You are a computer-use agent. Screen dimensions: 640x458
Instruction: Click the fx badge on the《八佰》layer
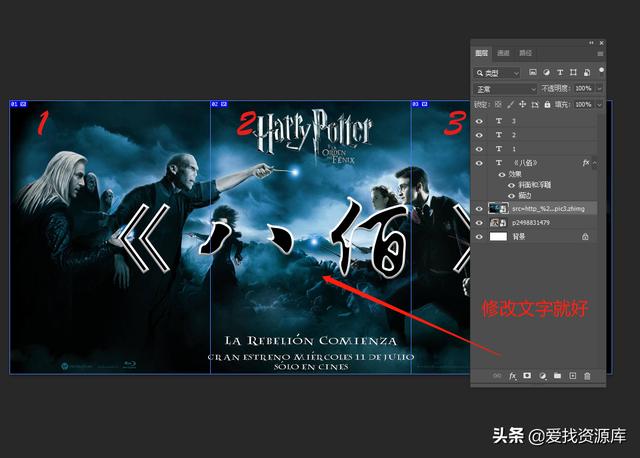[x=586, y=162]
